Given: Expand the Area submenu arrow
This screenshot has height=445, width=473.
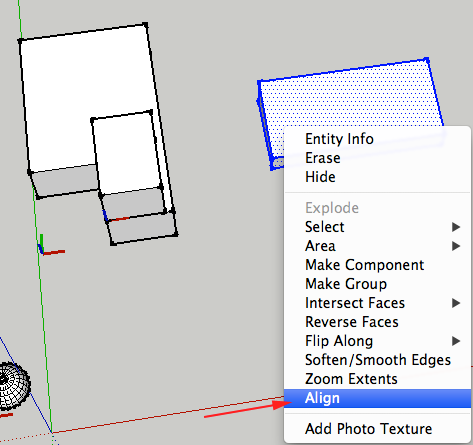Looking at the screenshot, I should [456, 246].
